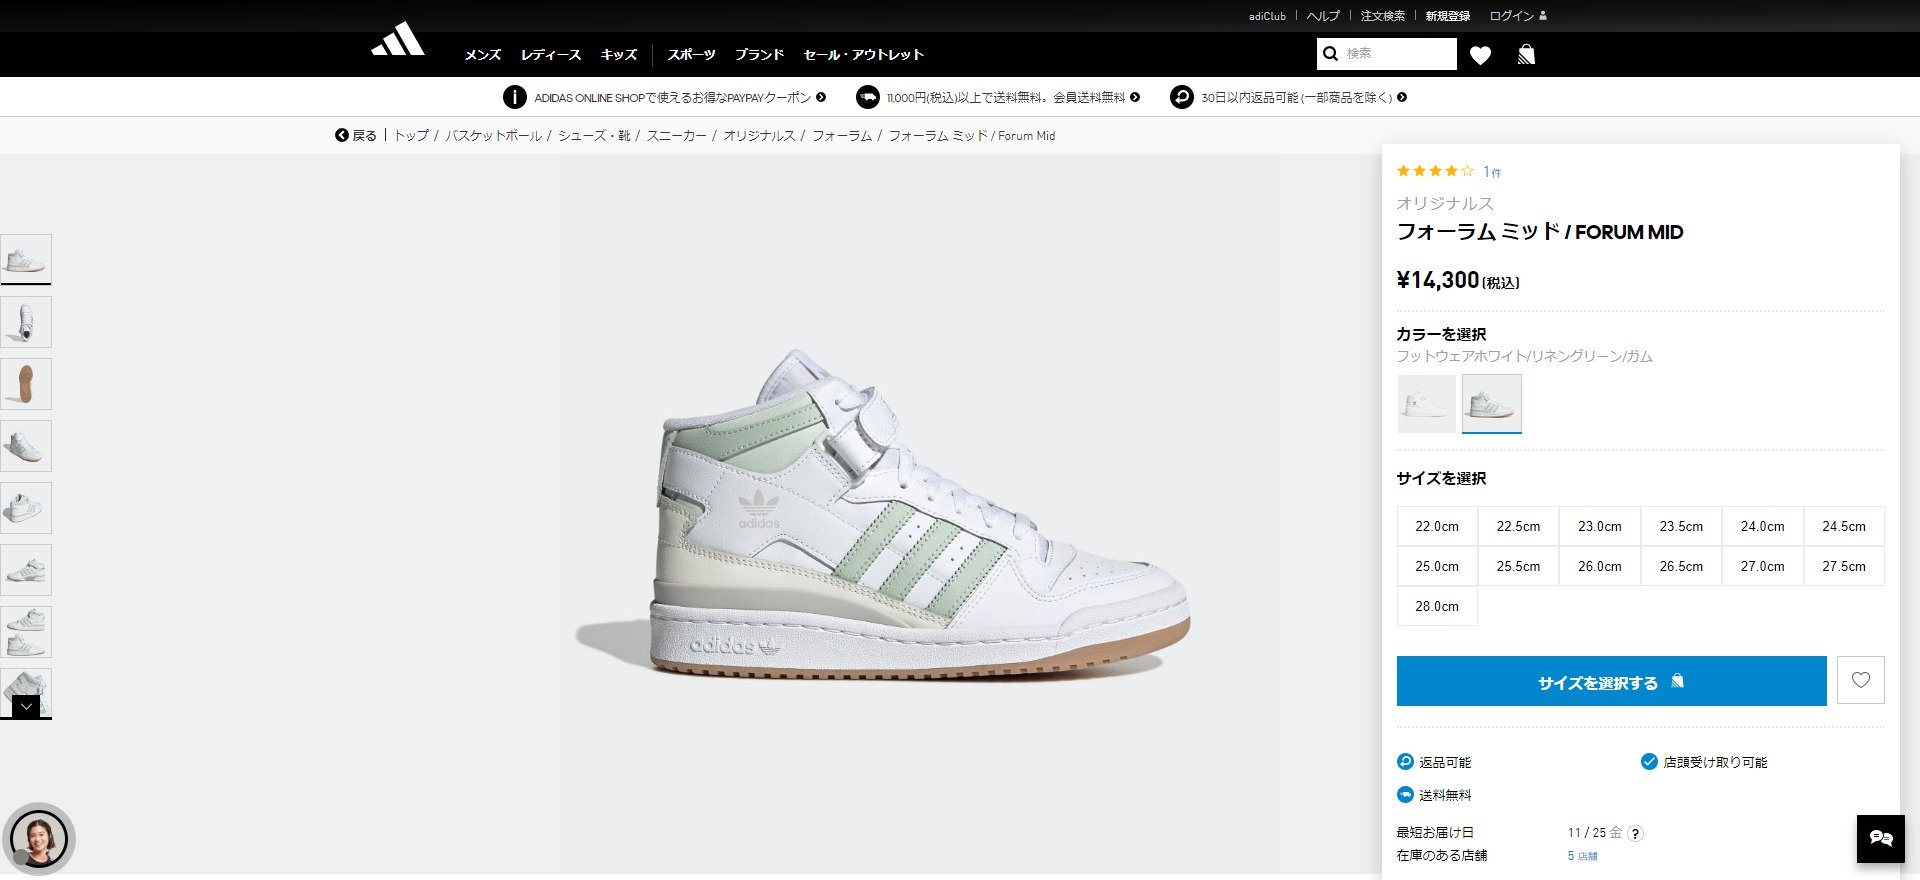Screen dimensions: 1920x880
Task: View the side-view shoe thumbnail at top
Action: tap(26, 260)
